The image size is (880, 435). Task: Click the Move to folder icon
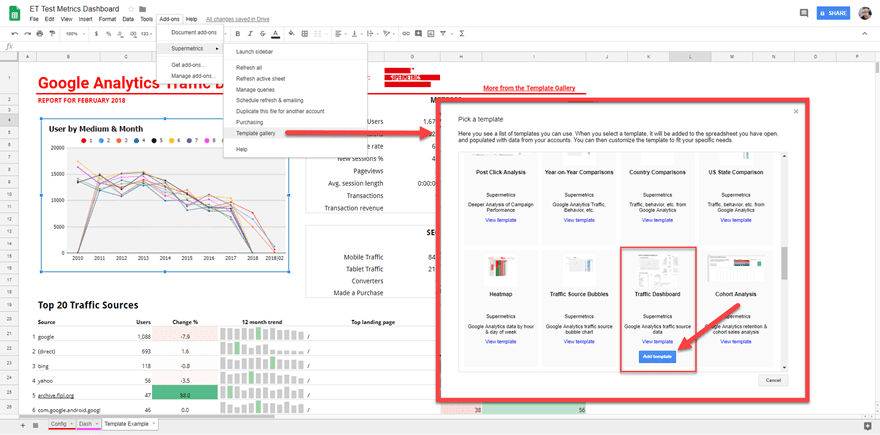tap(143, 9)
